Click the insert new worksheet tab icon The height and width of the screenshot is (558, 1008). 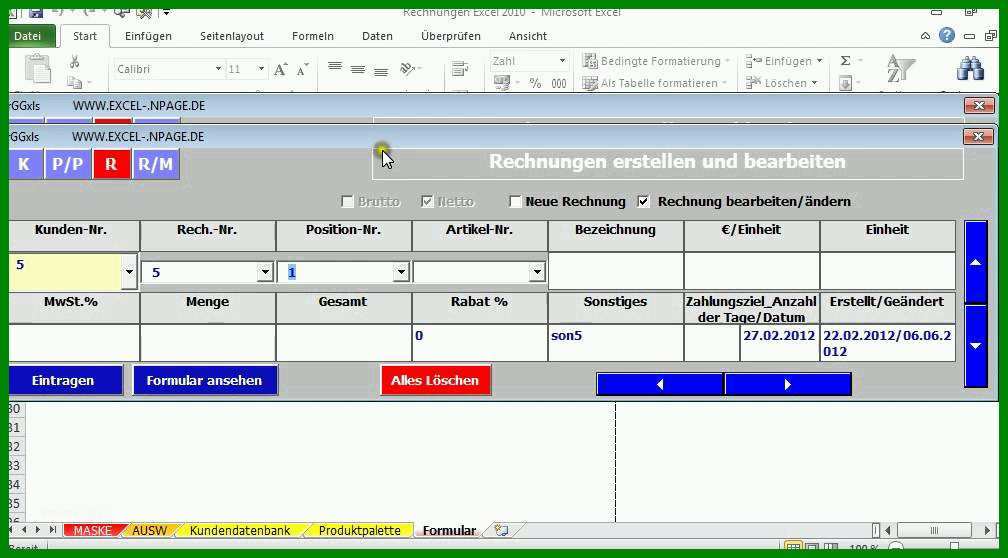coord(501,530)
